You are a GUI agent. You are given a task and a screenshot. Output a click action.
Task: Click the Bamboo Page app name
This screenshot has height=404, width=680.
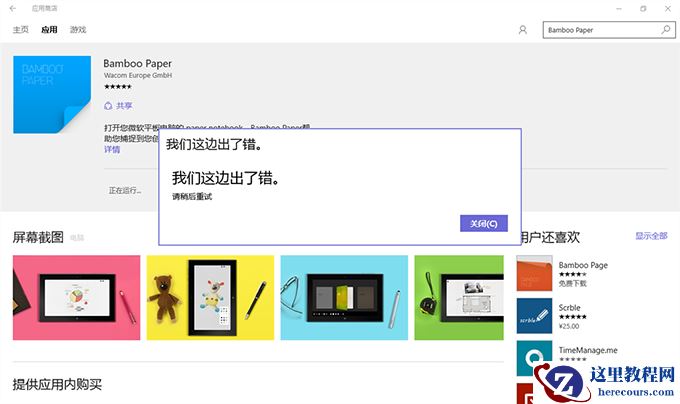tap(583, 265)
